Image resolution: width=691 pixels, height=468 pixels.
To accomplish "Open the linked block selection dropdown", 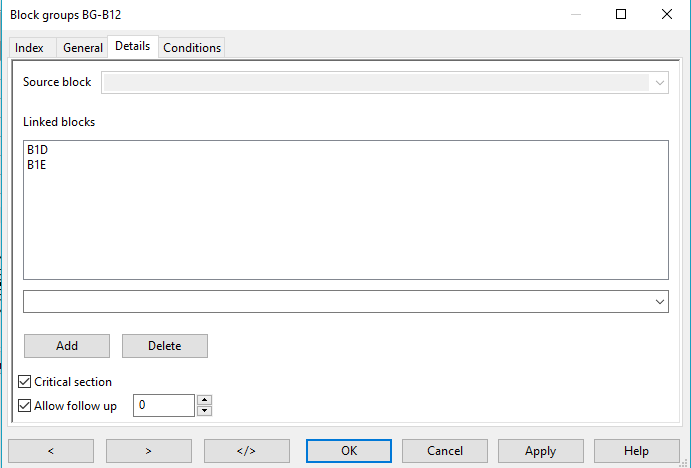I will click(x=659, y=301).
